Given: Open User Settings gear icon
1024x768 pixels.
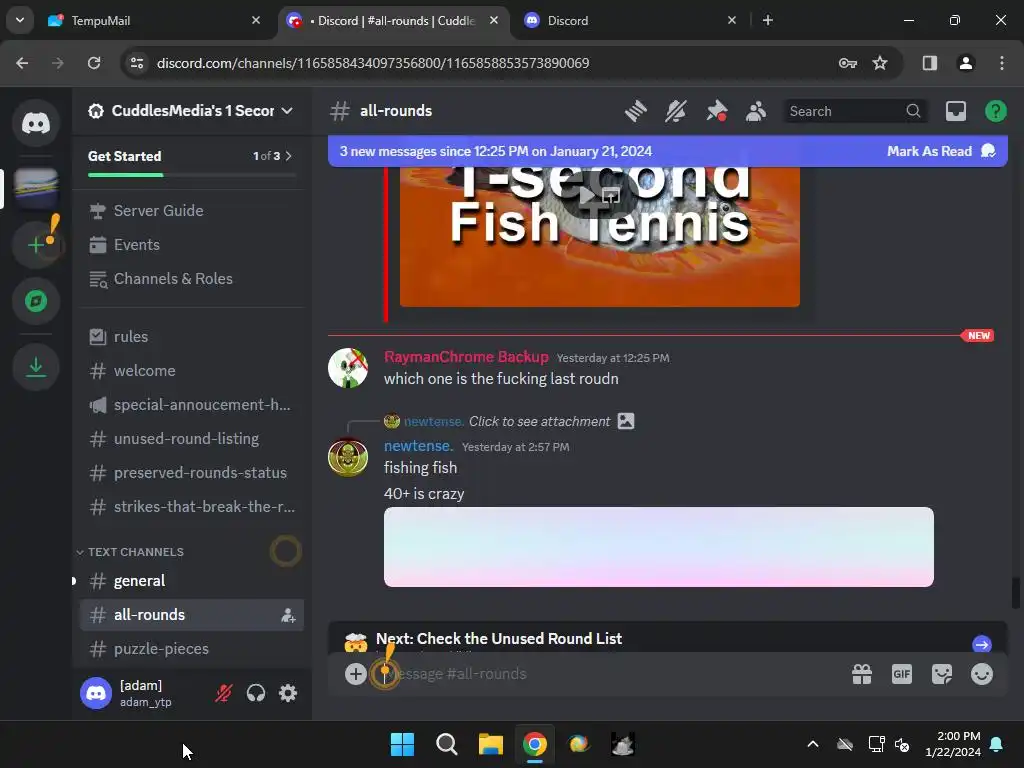Looking at the screenshot, I should (288, 693).
